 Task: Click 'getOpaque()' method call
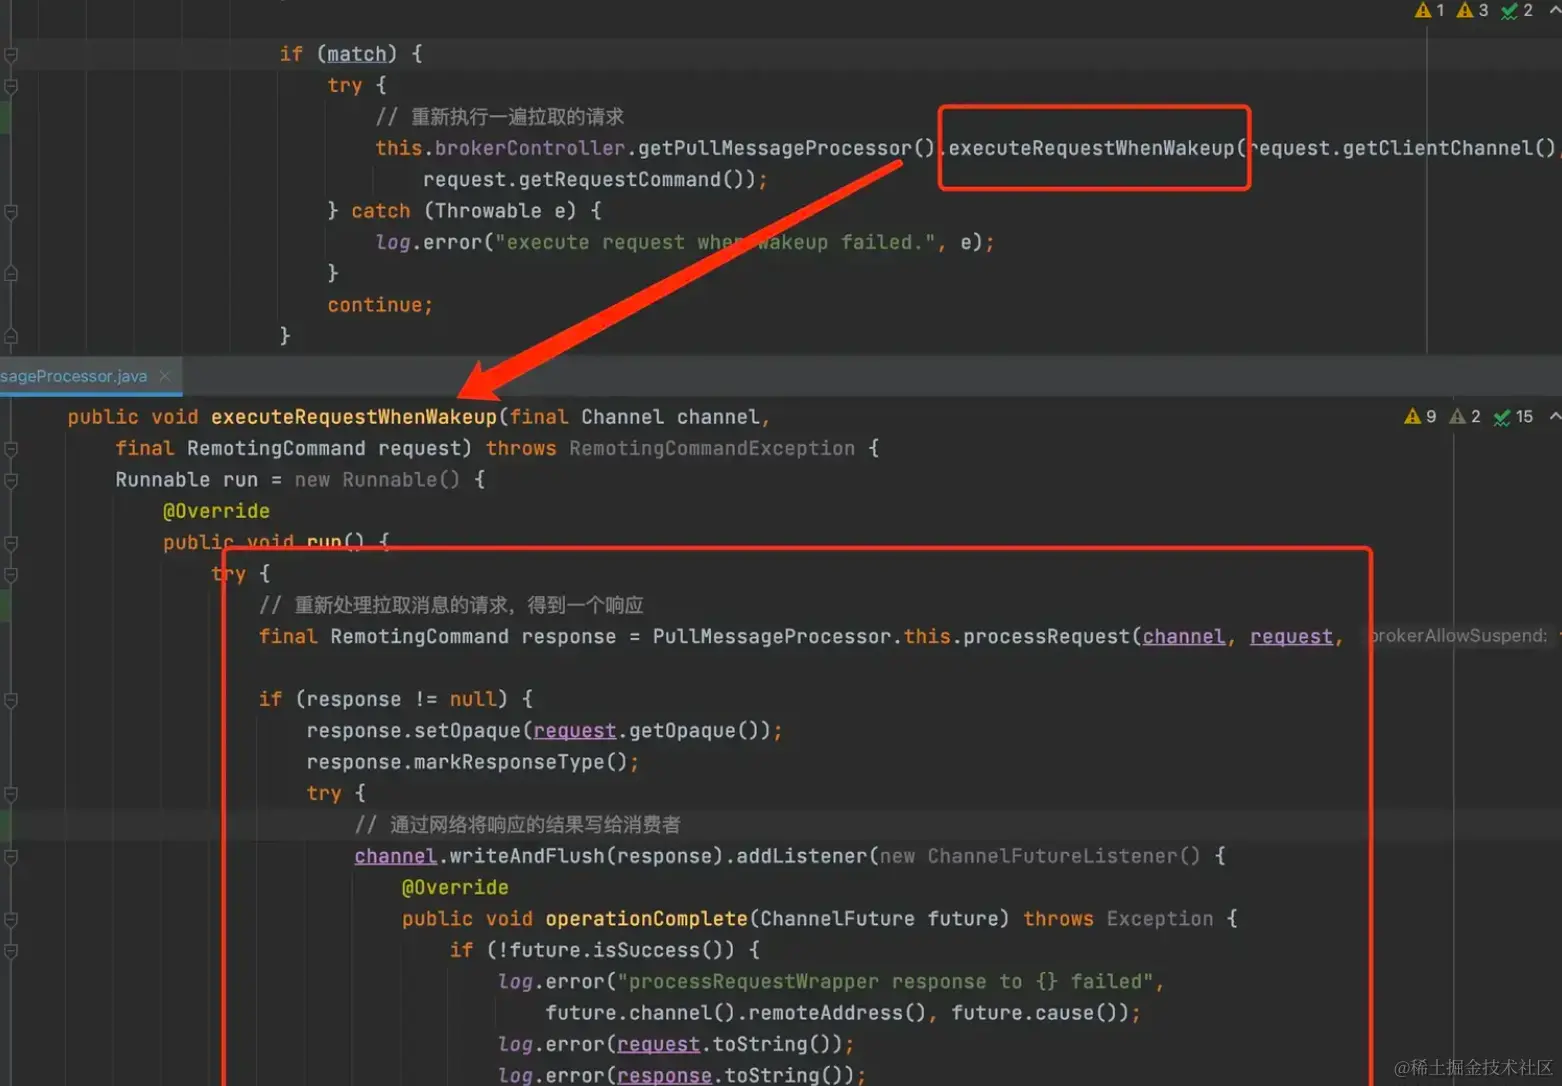coord(699,731)
